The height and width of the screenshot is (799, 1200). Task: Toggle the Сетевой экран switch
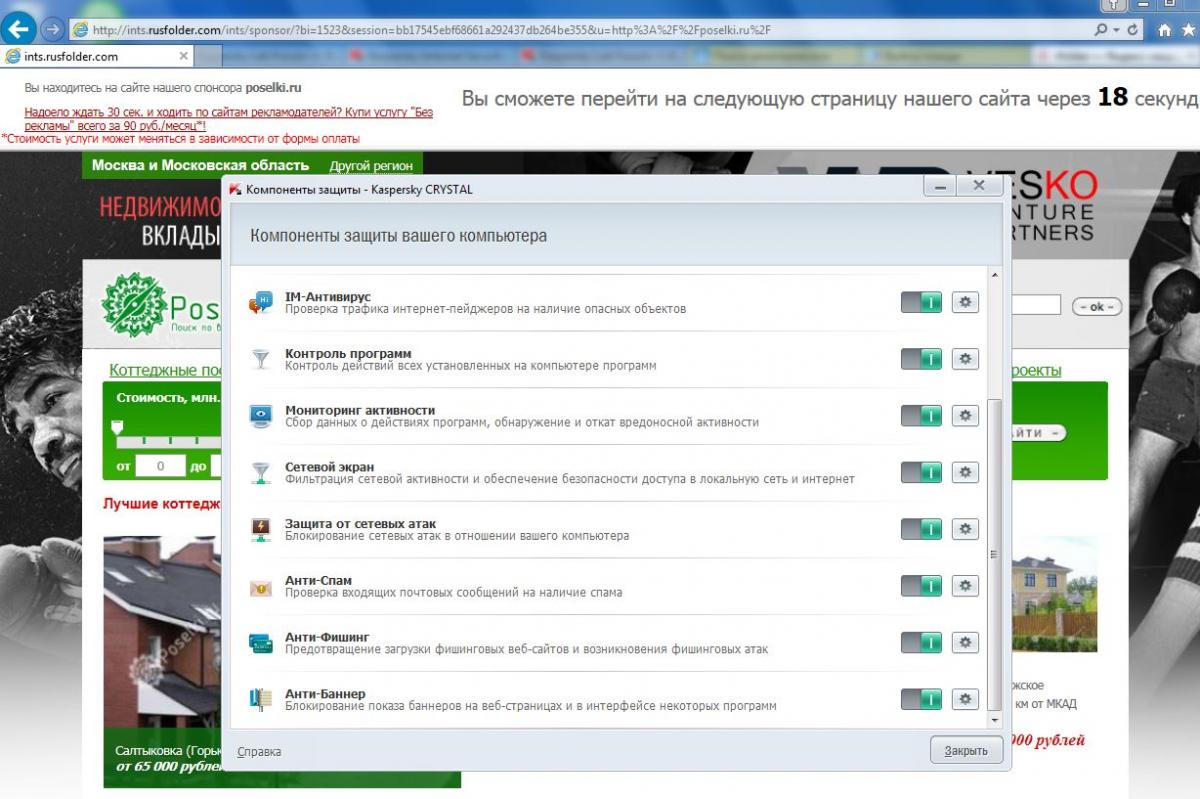click(x=921, y=471)
